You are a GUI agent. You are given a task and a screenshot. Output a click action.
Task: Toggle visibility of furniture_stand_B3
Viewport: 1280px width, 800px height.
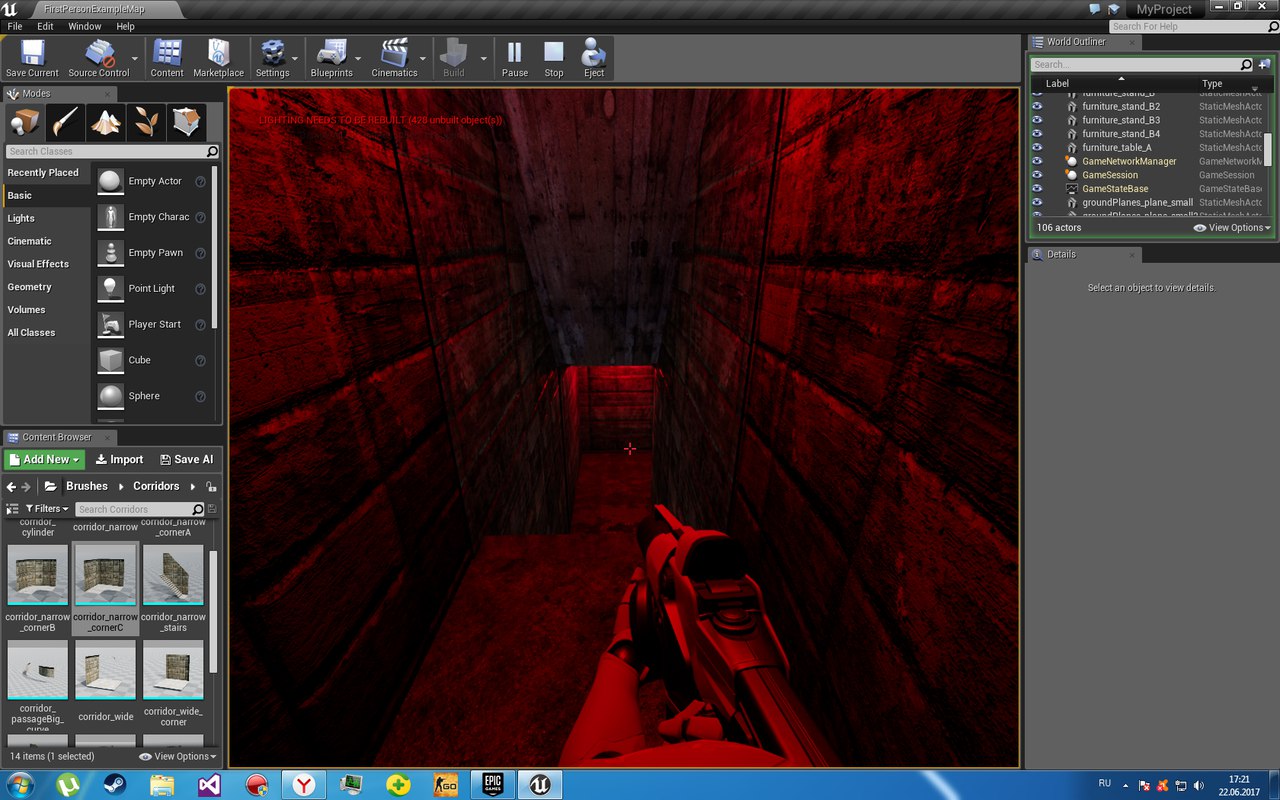1037,120
